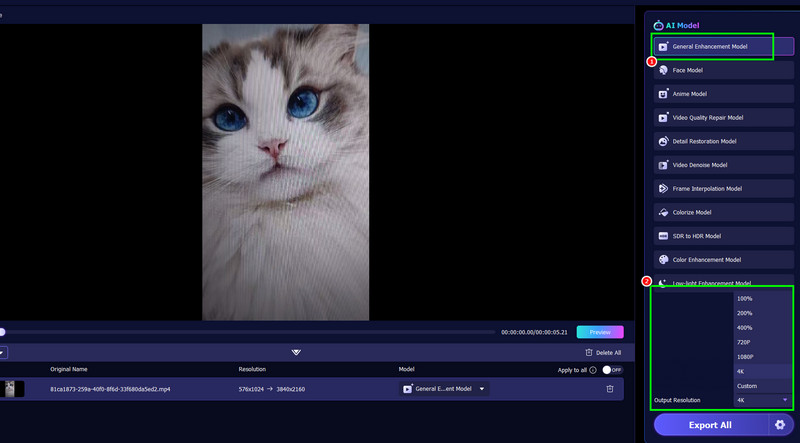Image resolution: width=800 pixels, height=443 pixels.
Task: Select the General Enhancement Model
Action: click(723, 46)
